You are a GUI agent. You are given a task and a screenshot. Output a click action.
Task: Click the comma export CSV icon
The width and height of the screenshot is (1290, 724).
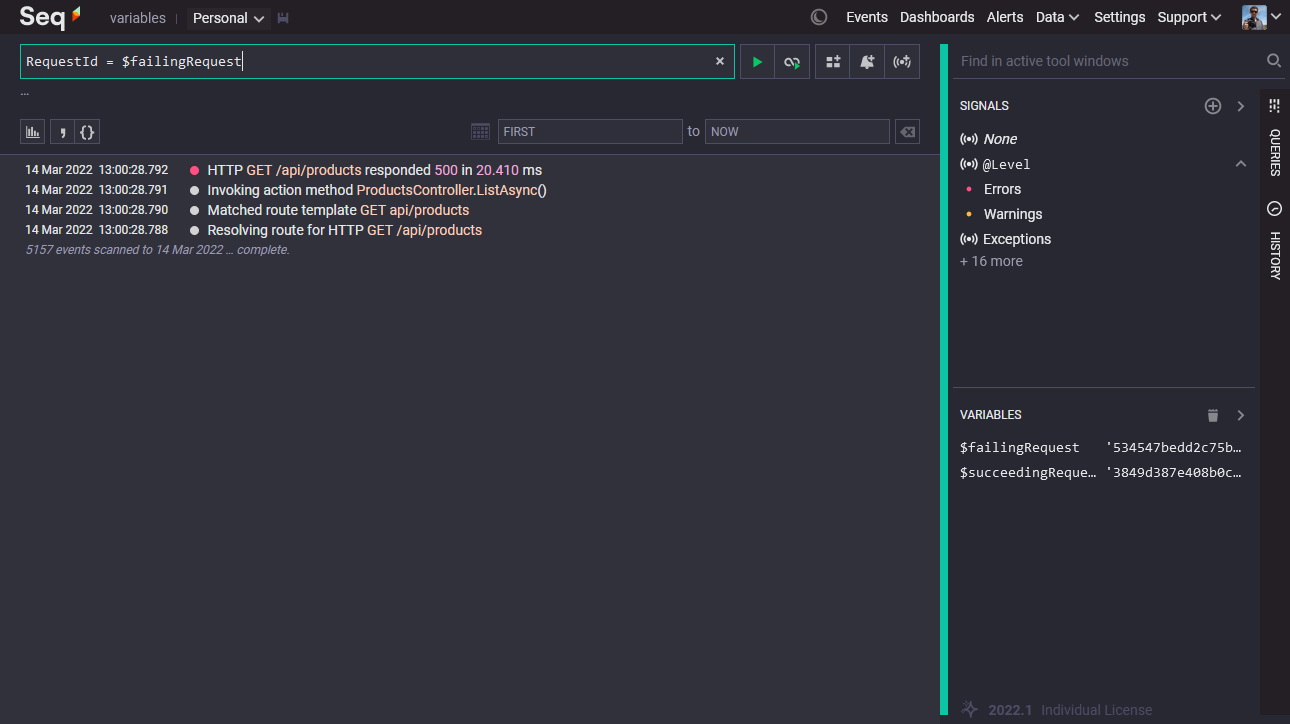(62, 131)
